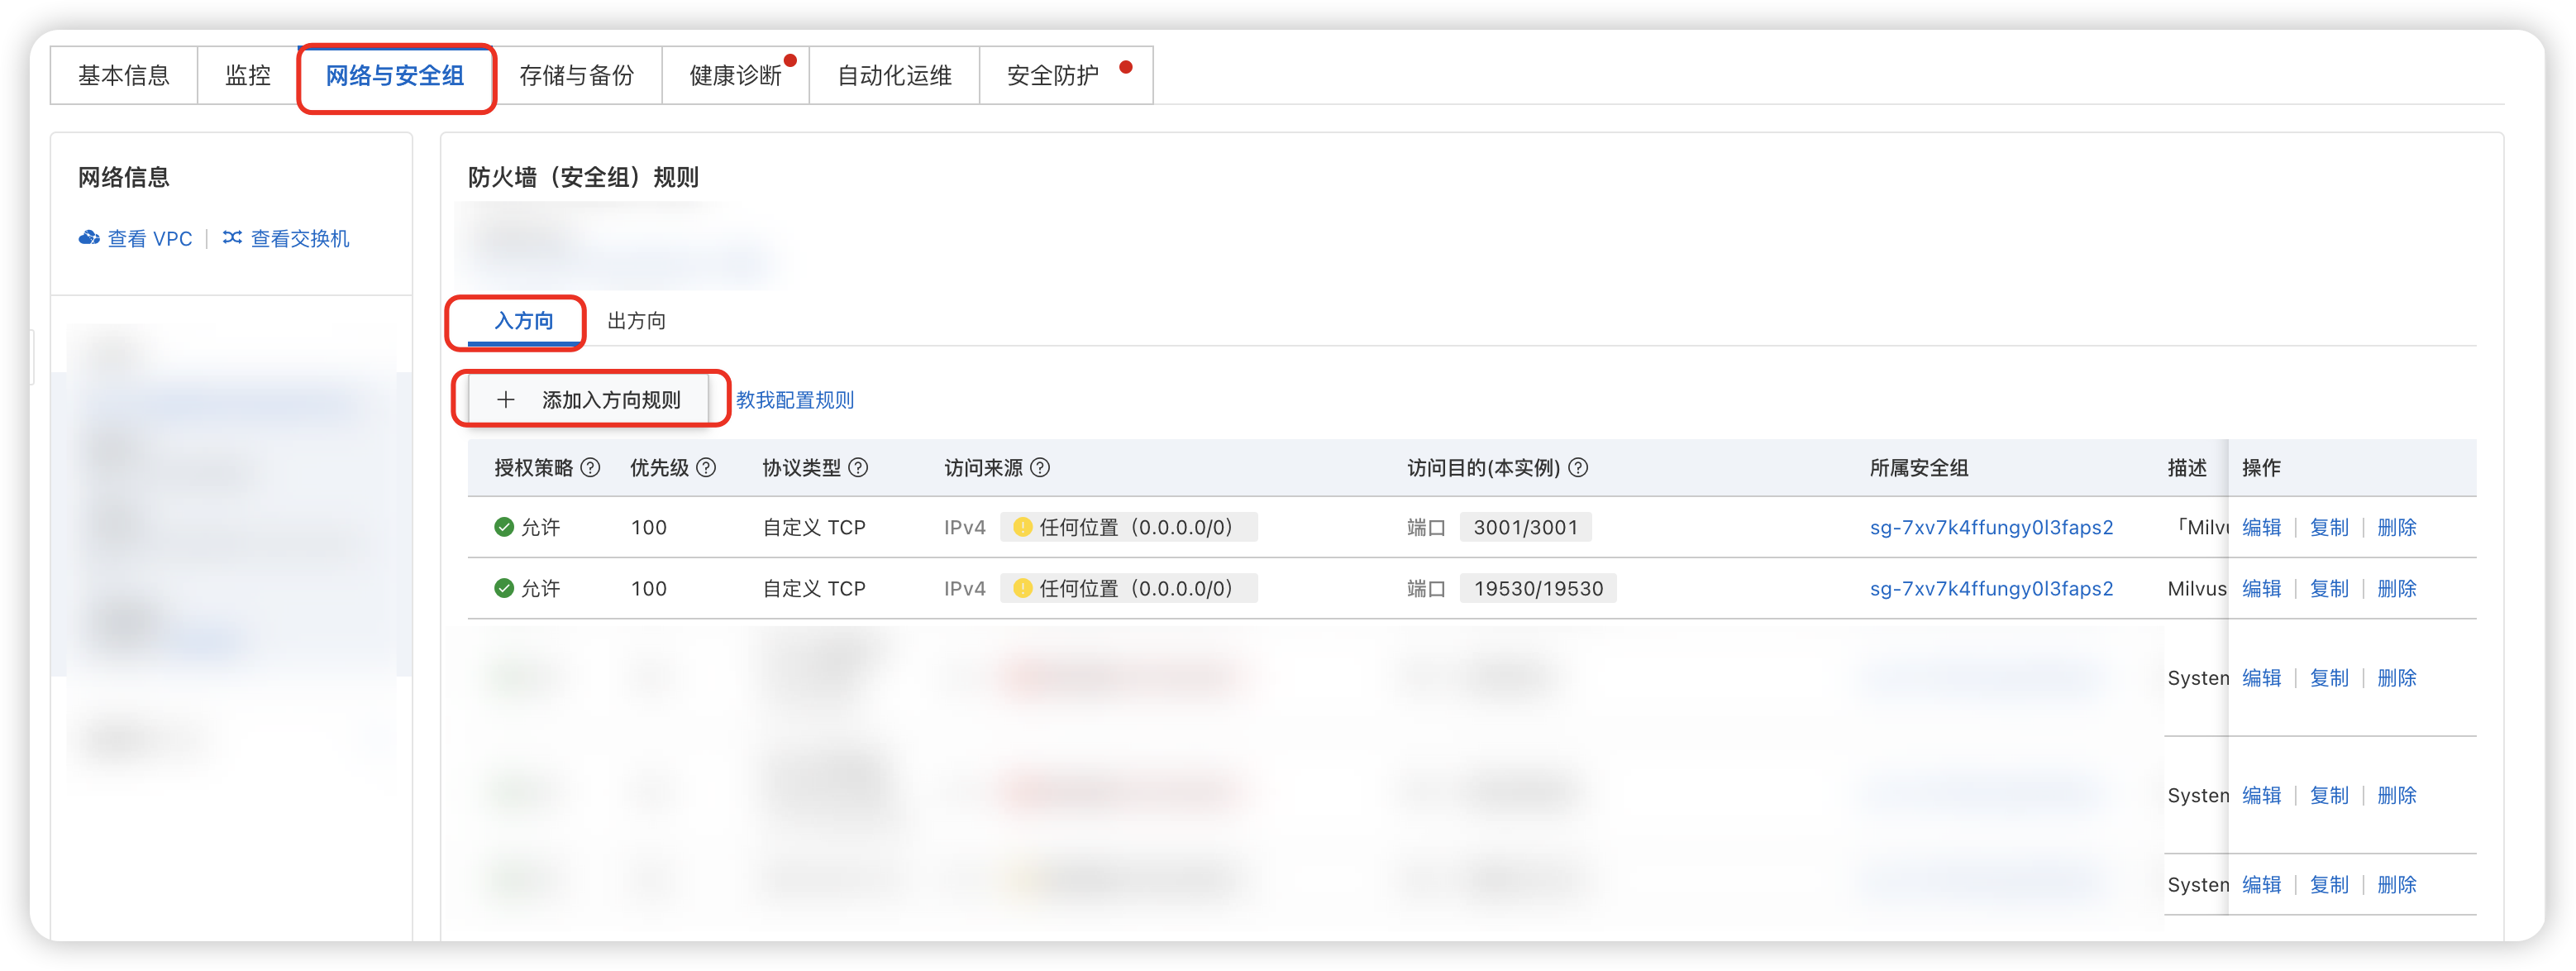This screenshot has width=2576, height=971.
Task: Click the cloud icon beside 查看 VPC
Action: click(x=89, y=238)
